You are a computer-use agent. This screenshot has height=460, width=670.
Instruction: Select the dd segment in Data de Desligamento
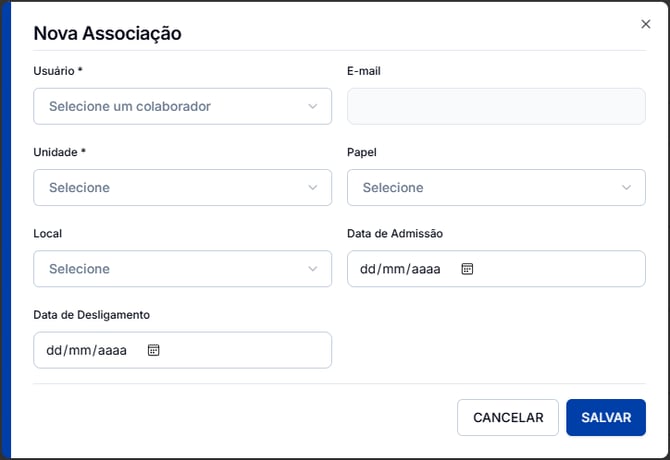click(54, 350)
